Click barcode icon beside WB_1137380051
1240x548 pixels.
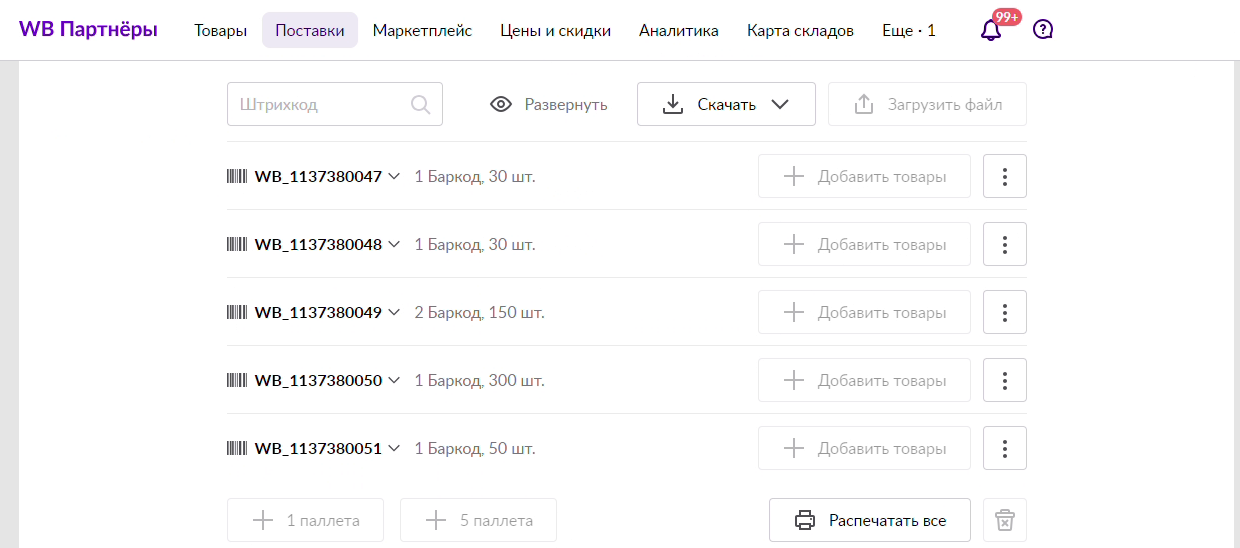(237, 448)
